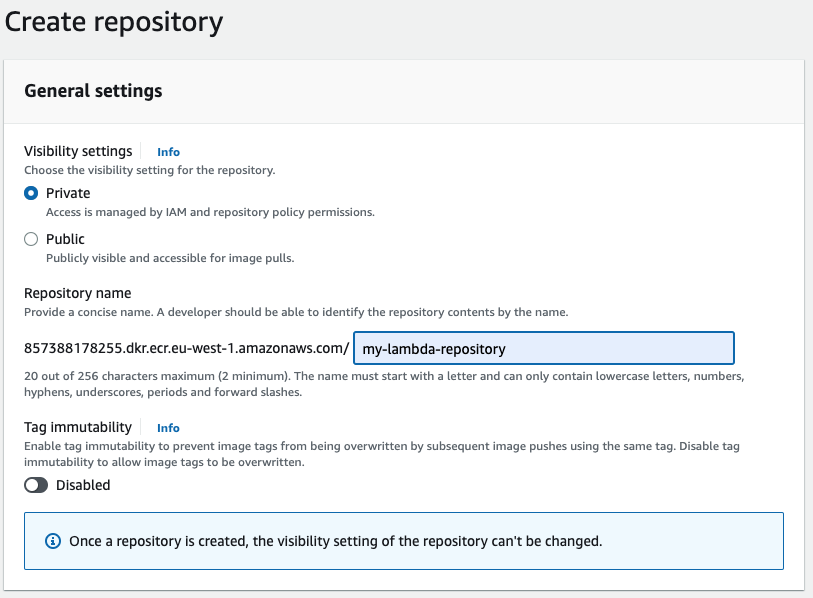813x598 pixels.
Task: Click the Tag immutability label
Action: (76, 427)
